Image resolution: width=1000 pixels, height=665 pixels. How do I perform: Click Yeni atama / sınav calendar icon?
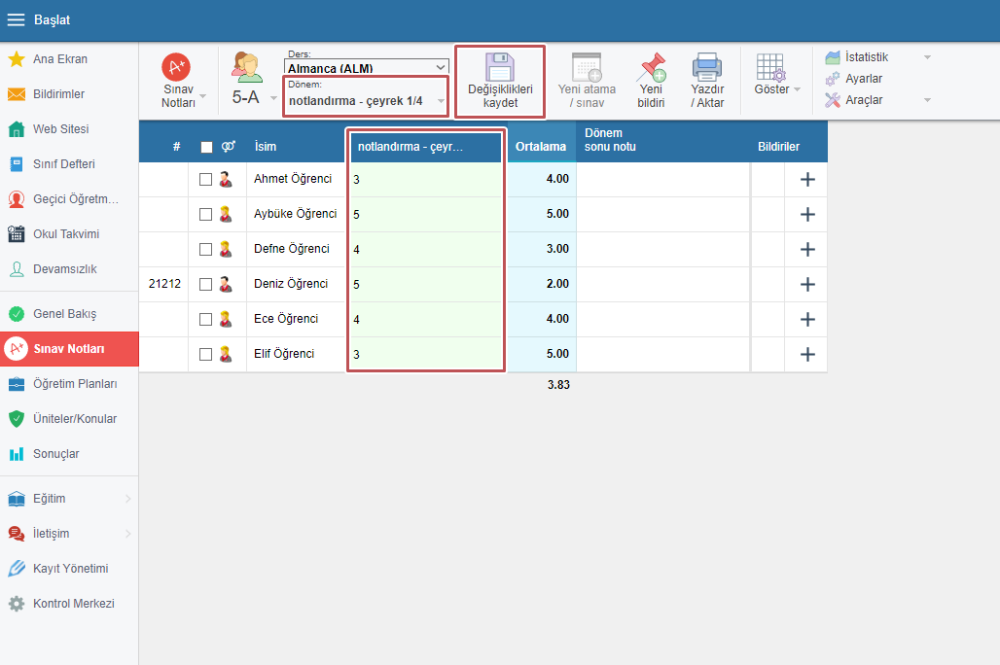pyautogui.click(x=587, y=67)
